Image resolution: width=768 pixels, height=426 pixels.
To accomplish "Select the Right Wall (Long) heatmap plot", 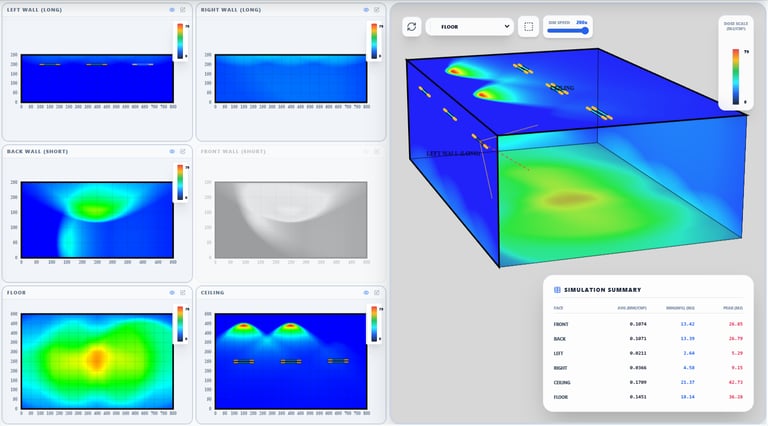I will [291, 78].
